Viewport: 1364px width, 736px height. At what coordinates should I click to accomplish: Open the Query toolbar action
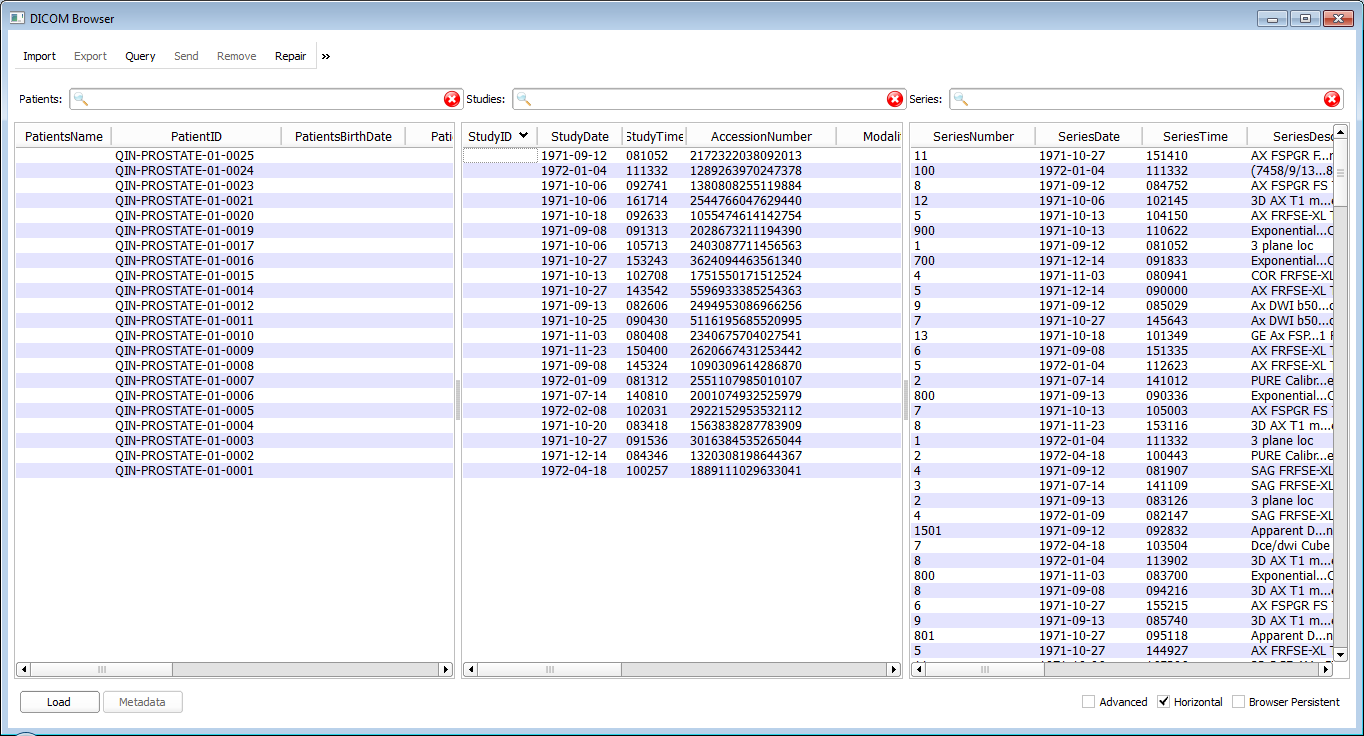(x=140, y=56)
